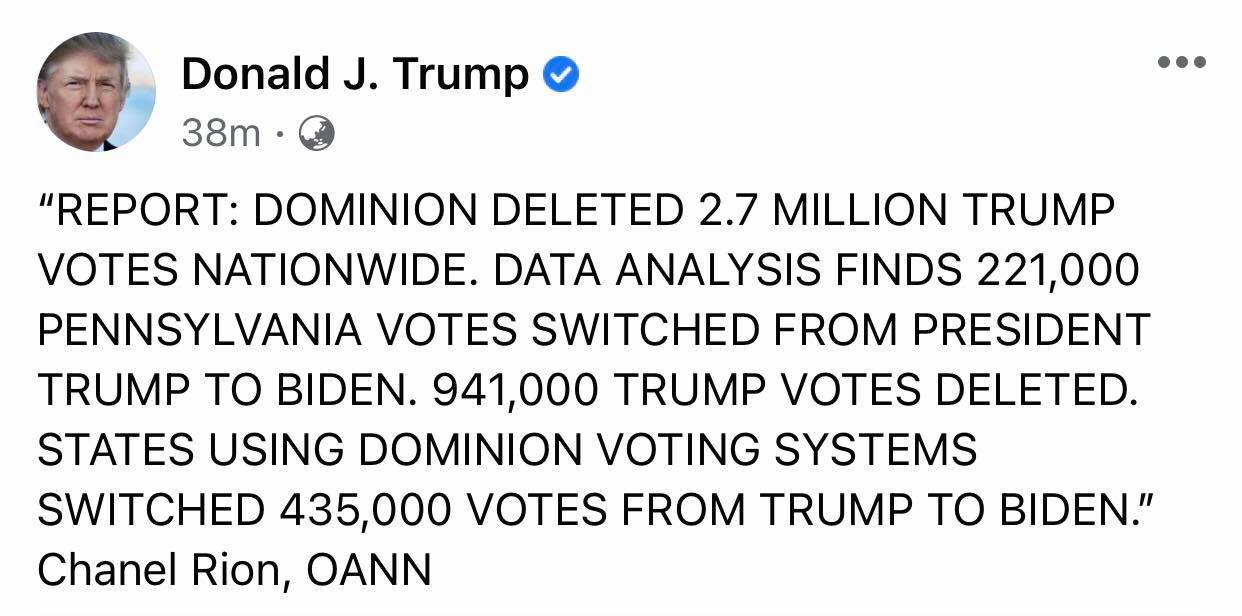Image resolution: width=1242 pixels, height=616 pixels.
Task: Open the profile picture thumbnail
Action: click(x=96, y=92)
